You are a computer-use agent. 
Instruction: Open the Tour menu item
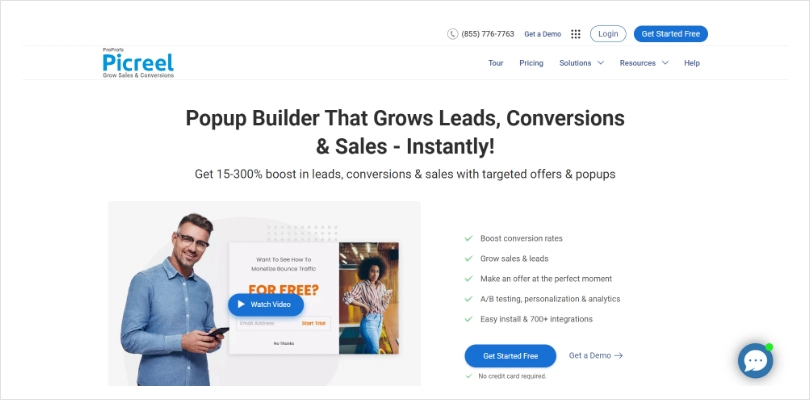tap(495, 63)
